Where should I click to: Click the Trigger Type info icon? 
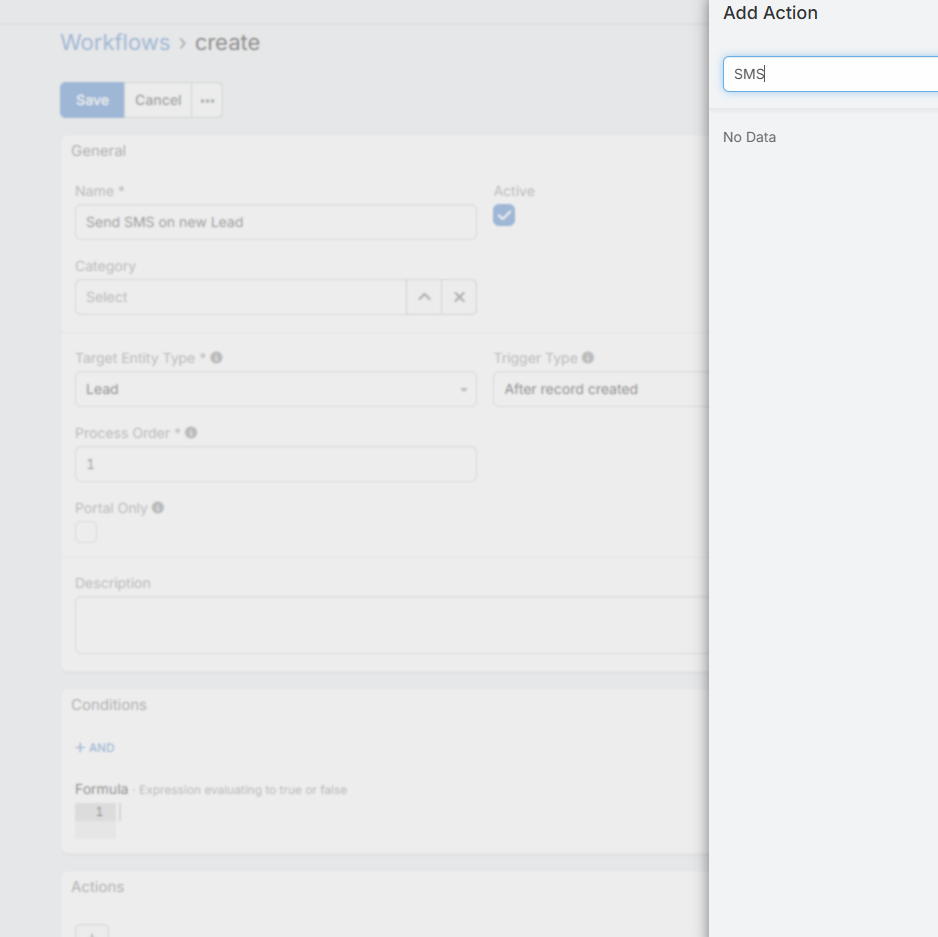click(588, 357)
